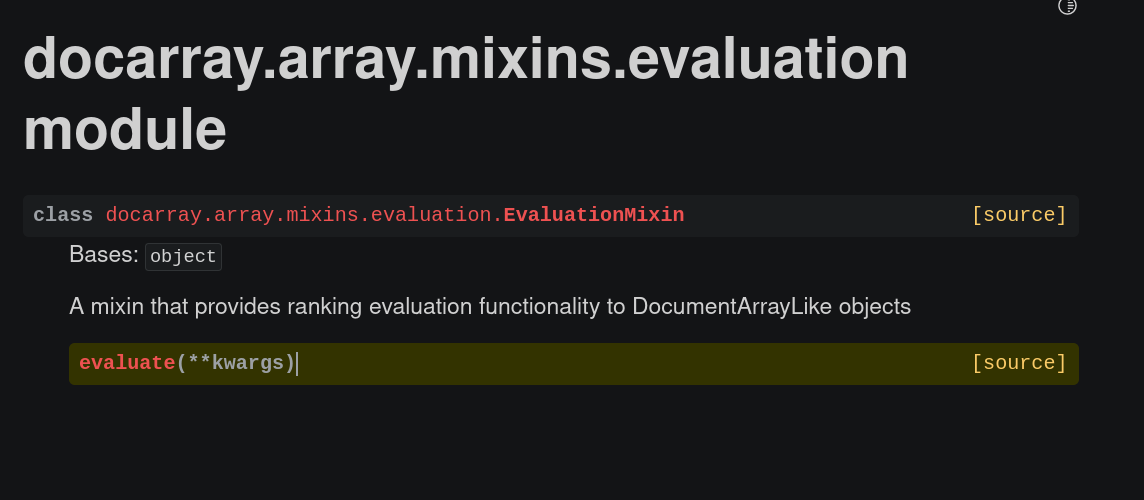The height and width of the screenshot is (500, 1144).
Task: Click the 'object' base class label
Action: point(183,257)
